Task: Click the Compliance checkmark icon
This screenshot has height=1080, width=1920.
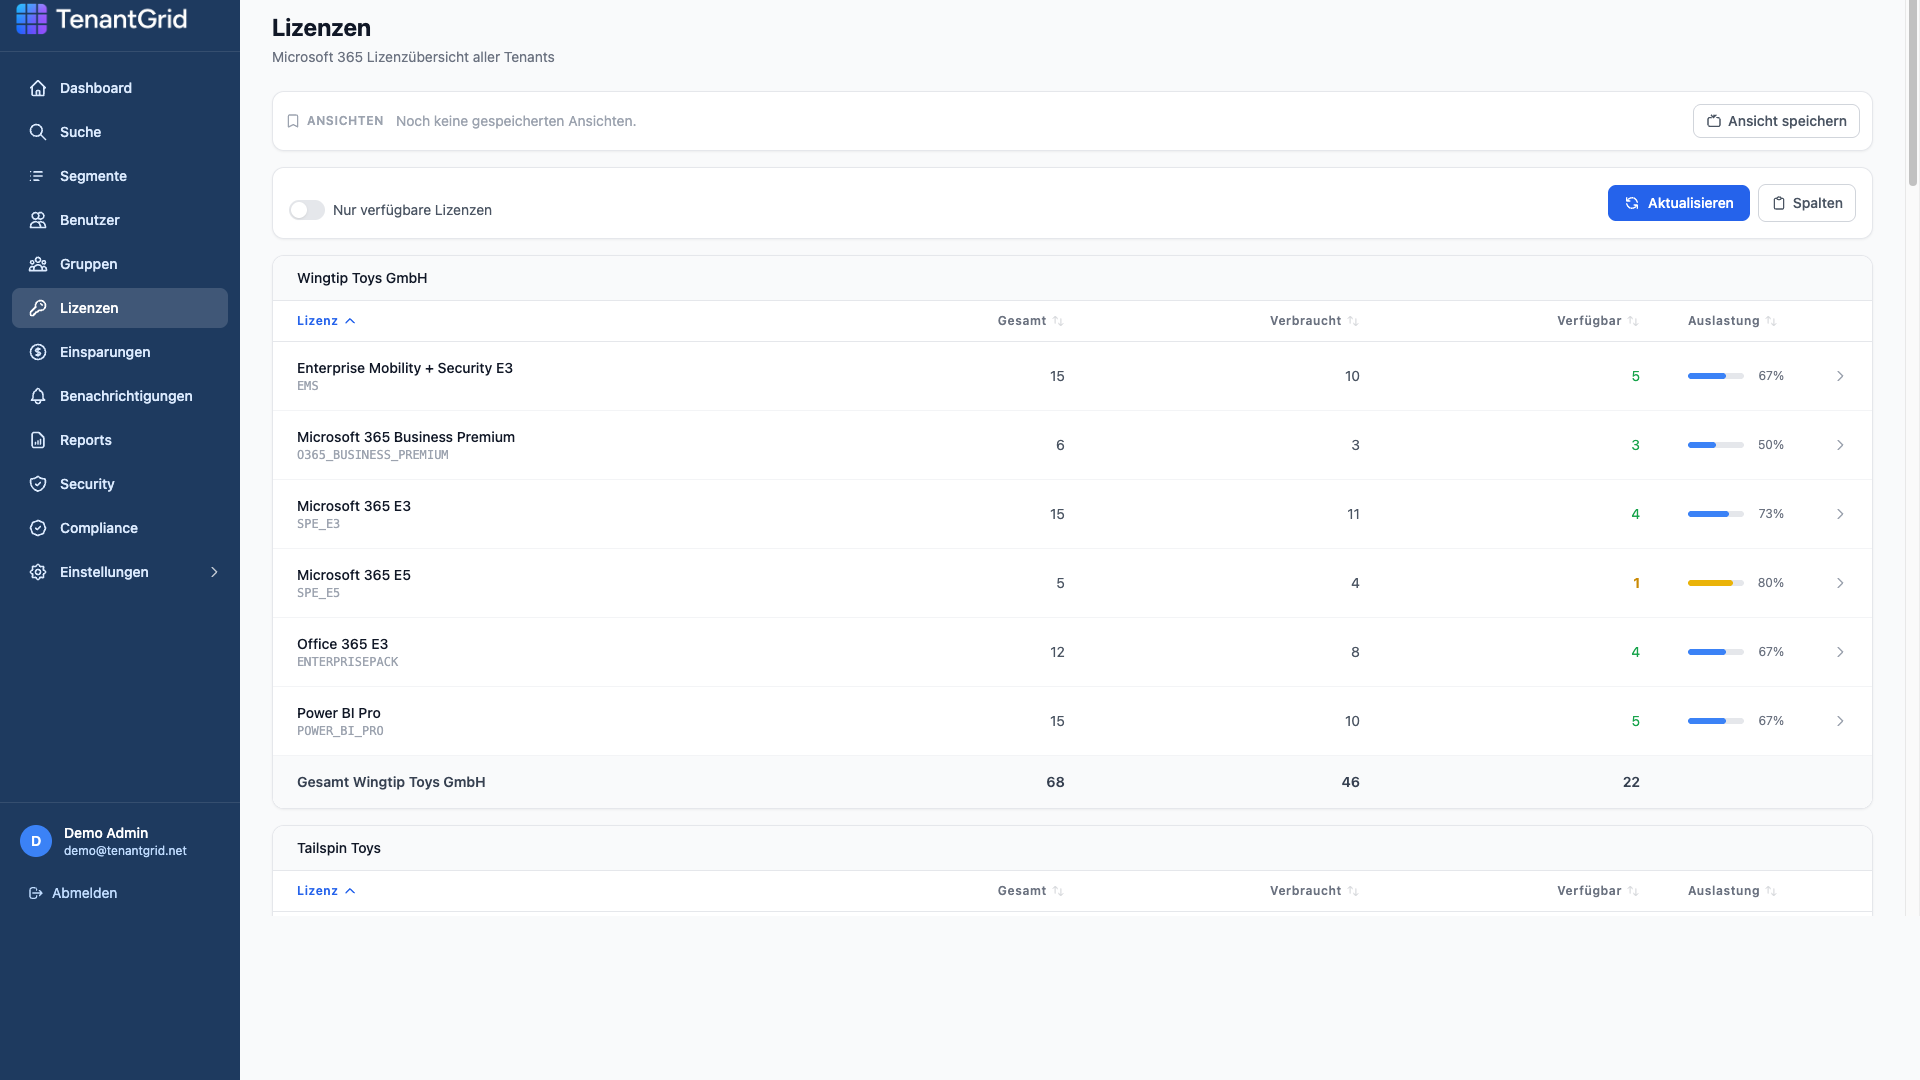Action: (38, 528)
